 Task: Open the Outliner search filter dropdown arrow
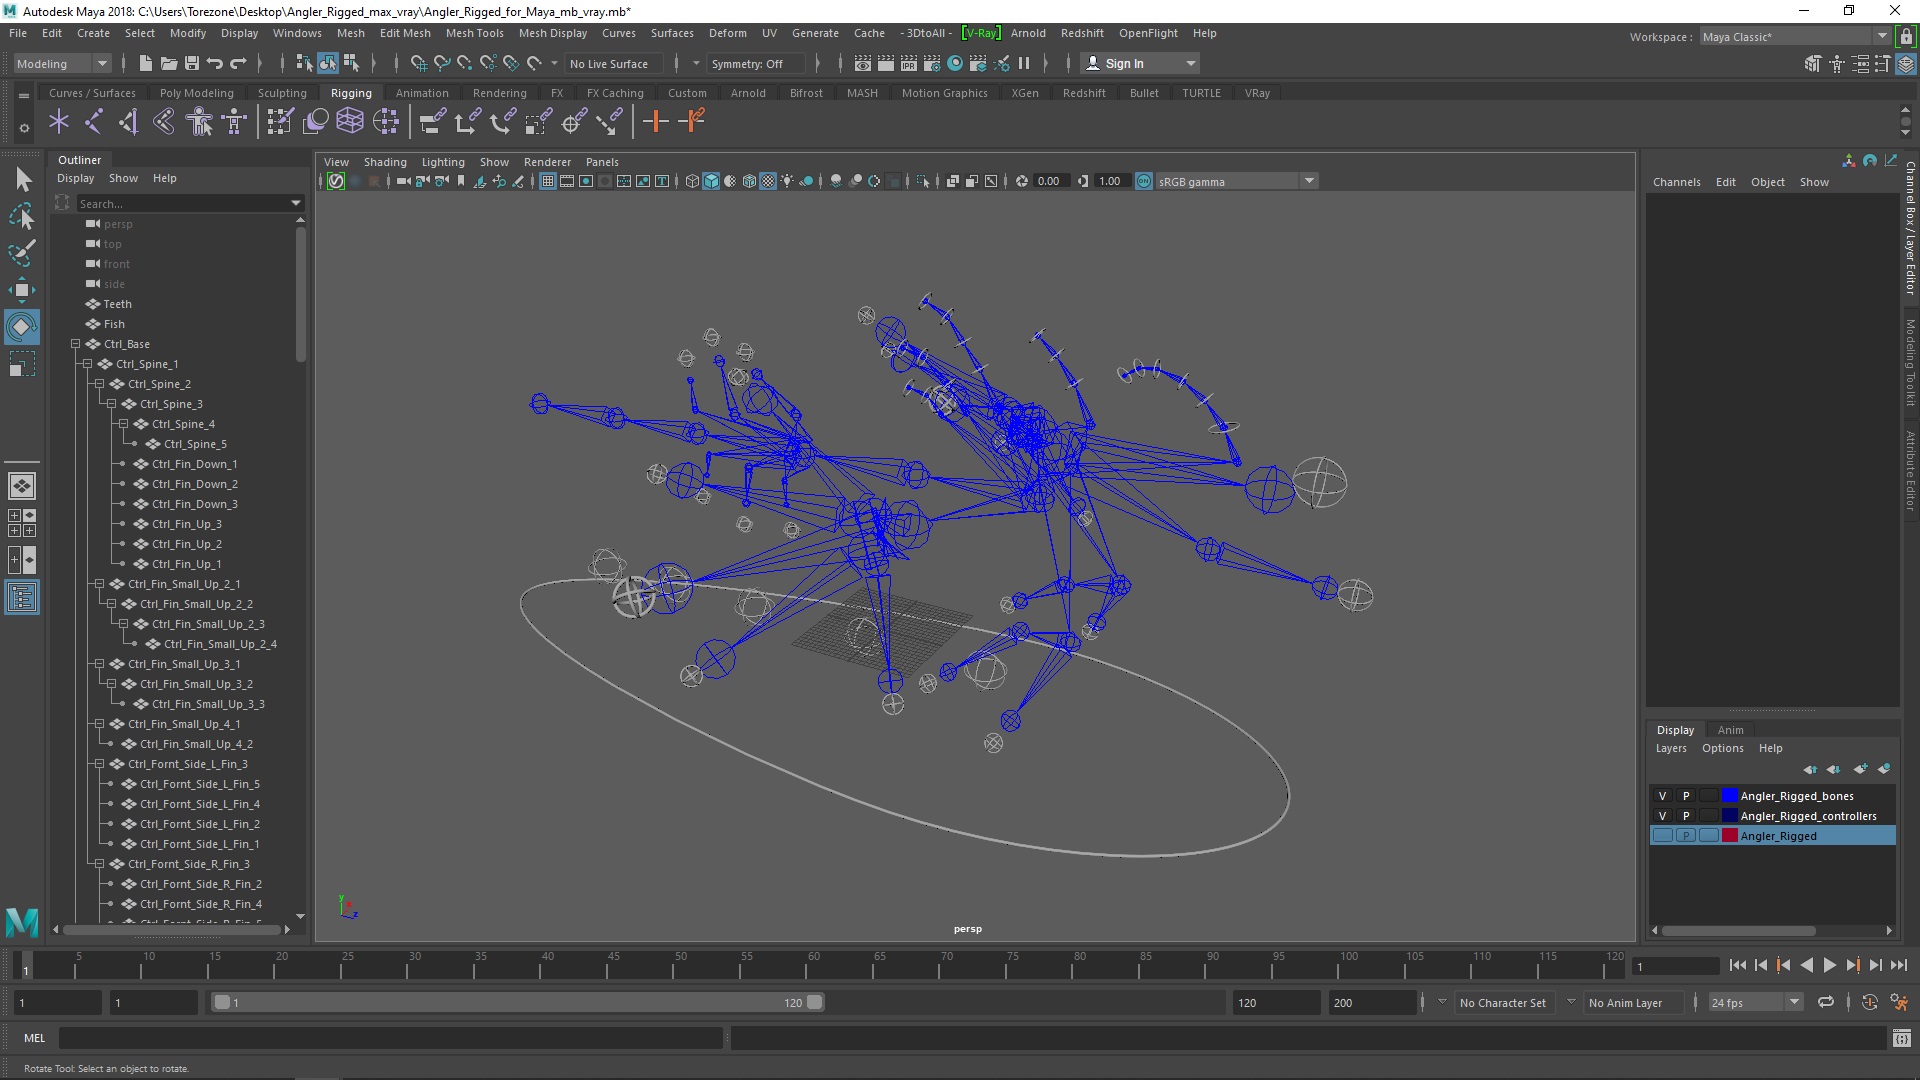pyautogui.click(x=296, y=203)
